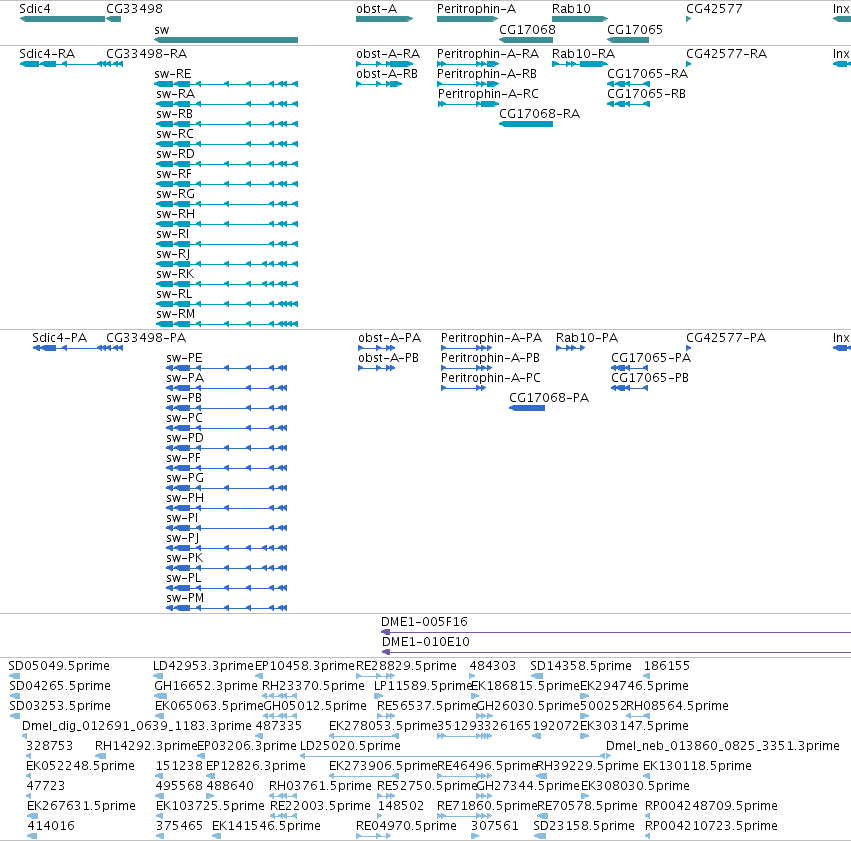Click EST LD42953.3prime
Viewport: 851px width, 841px height.
(158, 676)
